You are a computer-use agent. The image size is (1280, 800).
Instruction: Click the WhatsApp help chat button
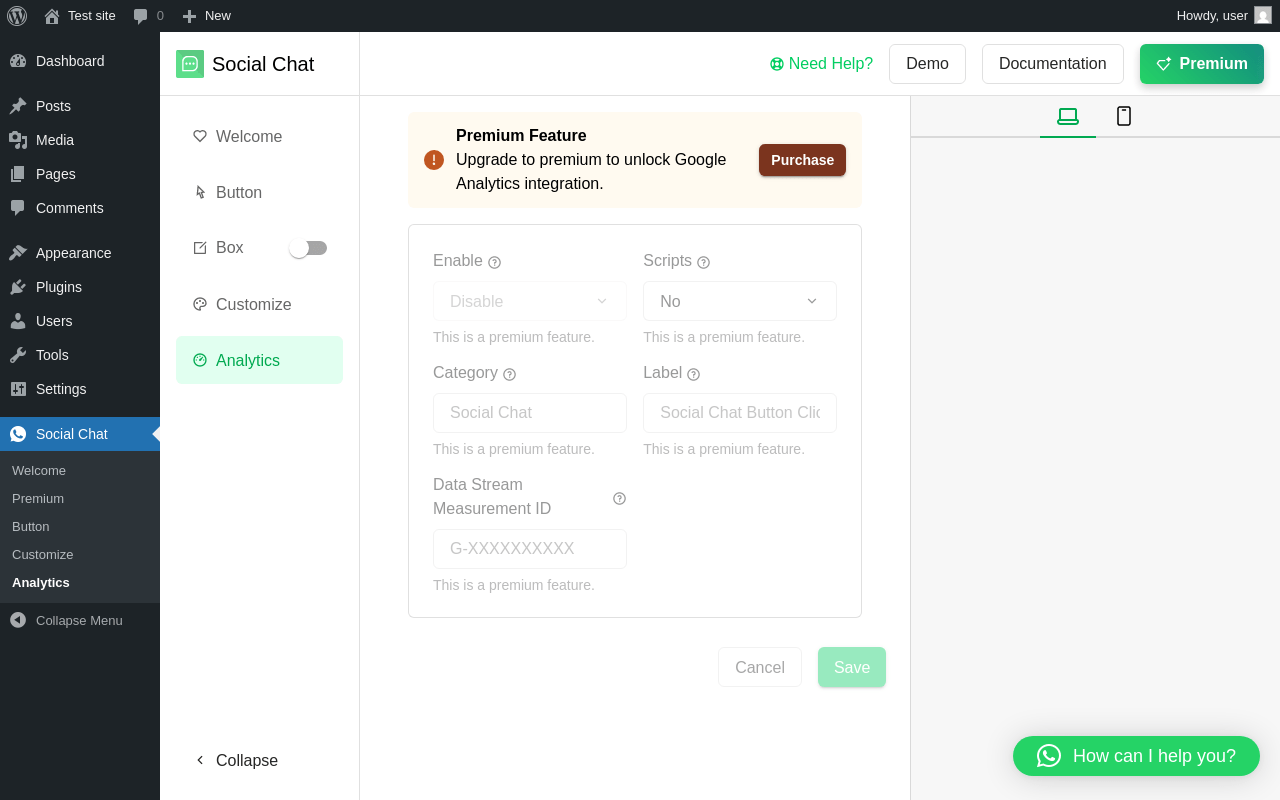point(1136,756)
